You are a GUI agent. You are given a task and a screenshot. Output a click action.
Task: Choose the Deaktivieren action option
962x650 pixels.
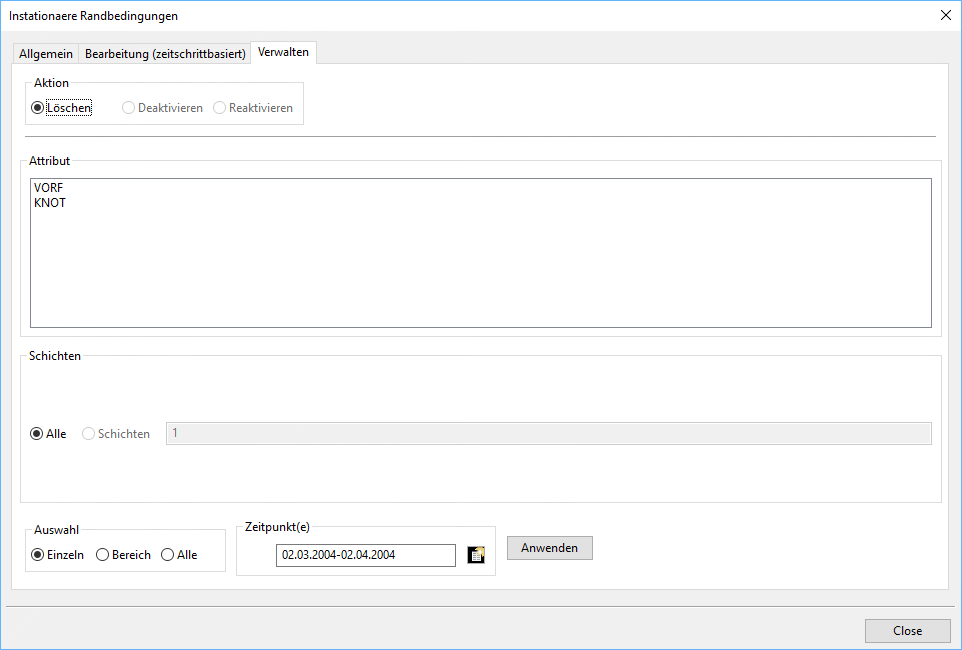[x=129, y=108]
